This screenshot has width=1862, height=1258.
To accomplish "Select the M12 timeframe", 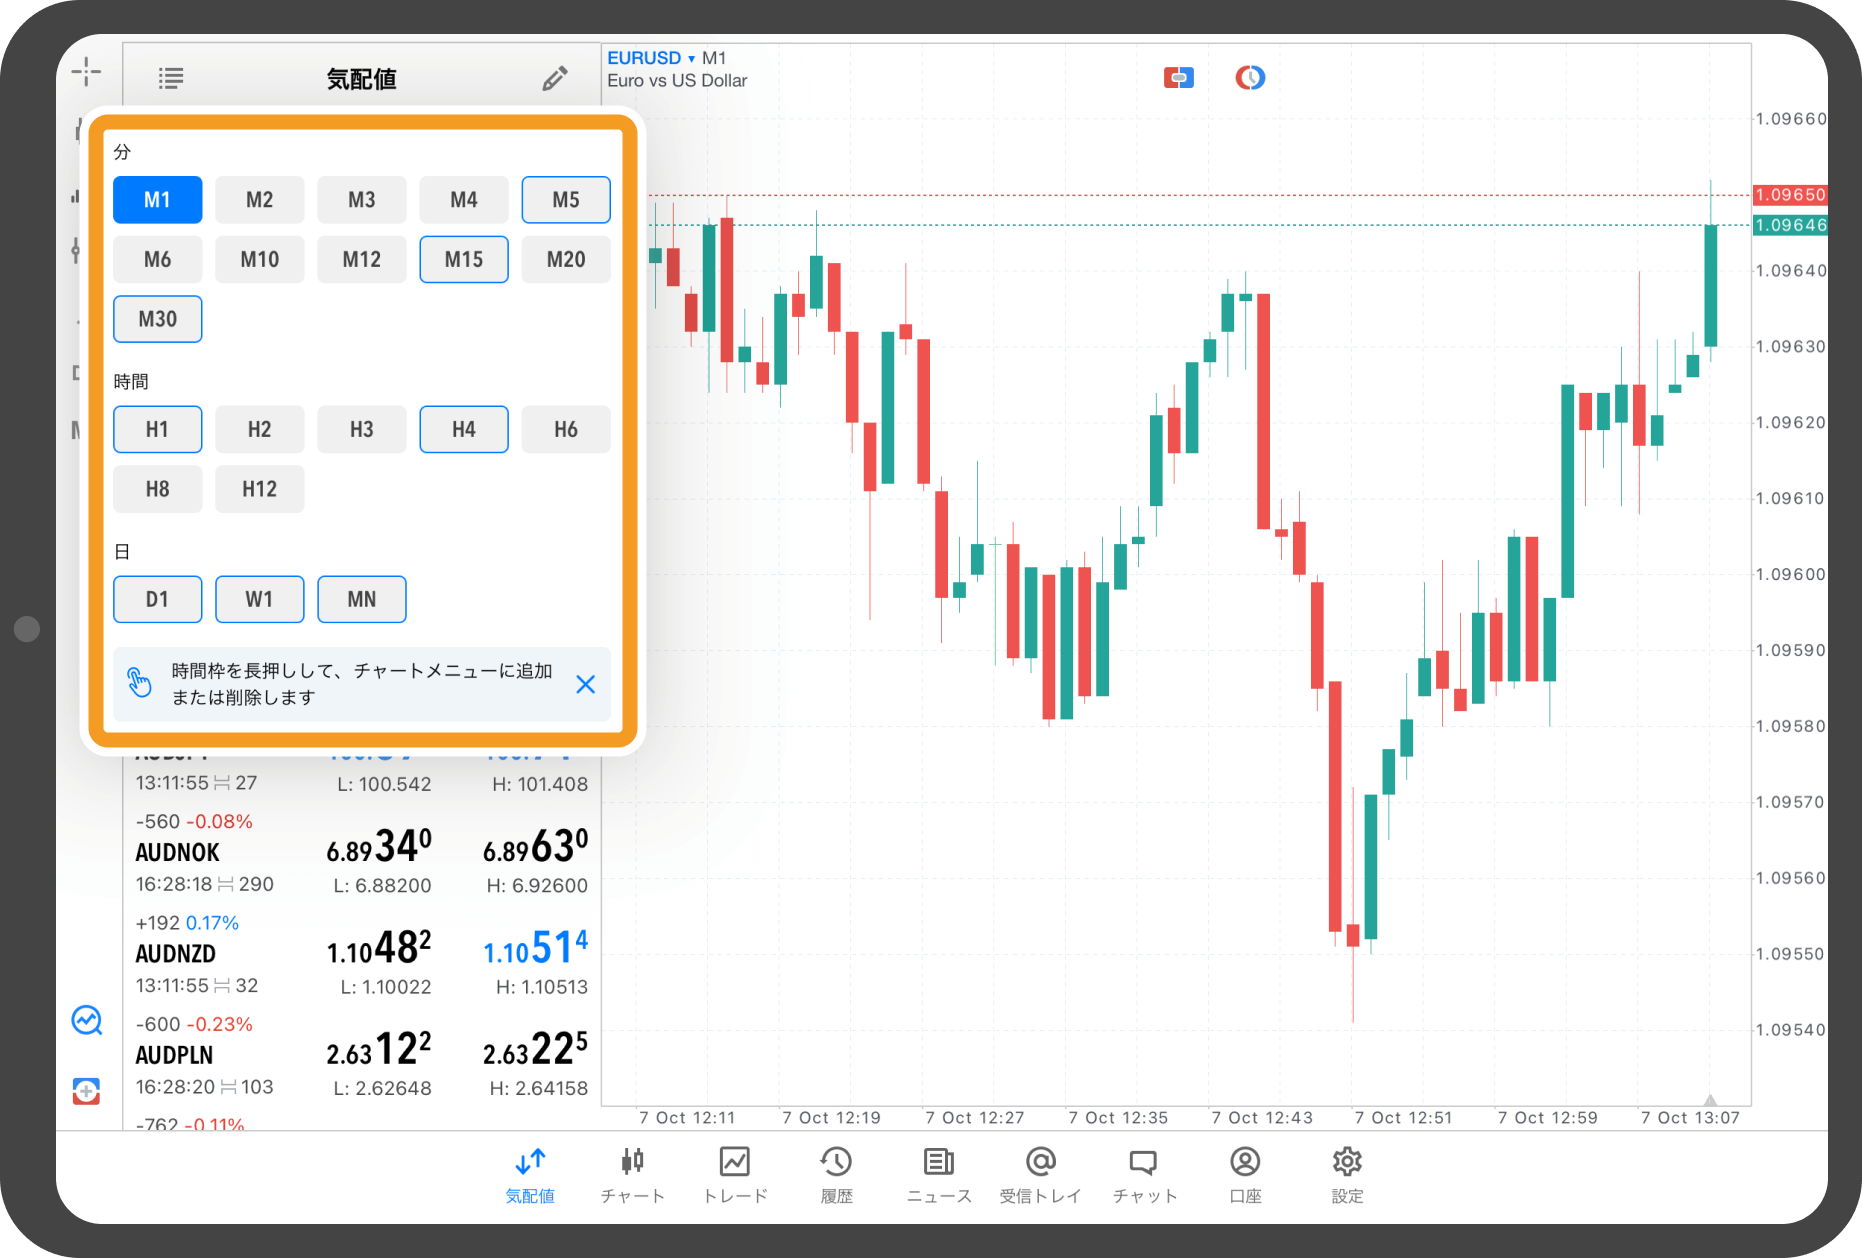I will [361, 259].
